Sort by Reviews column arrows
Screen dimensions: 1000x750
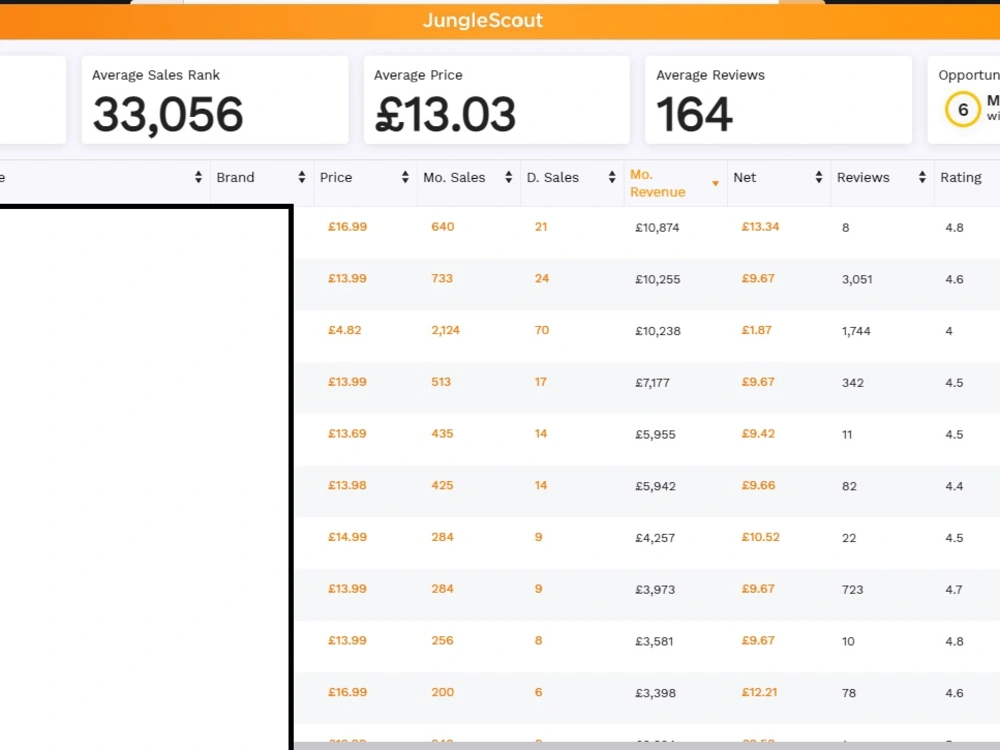coord(922,177)
